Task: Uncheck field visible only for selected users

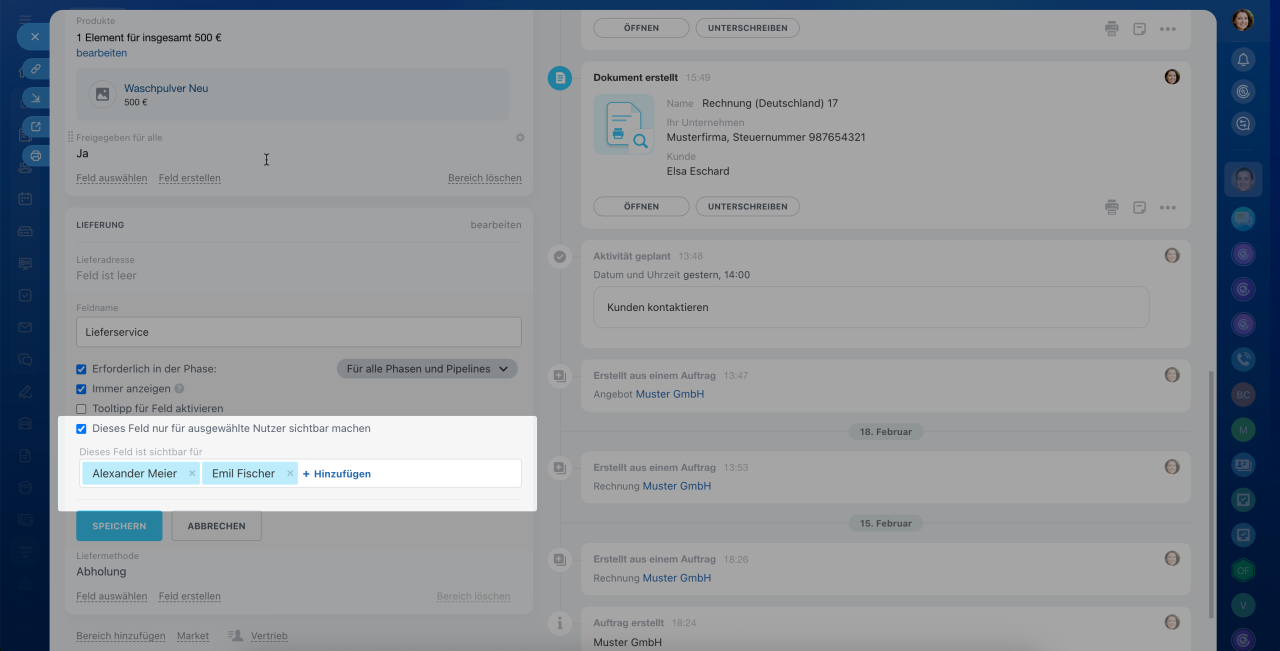Action: pyautogui.click(x=82, y=429)
